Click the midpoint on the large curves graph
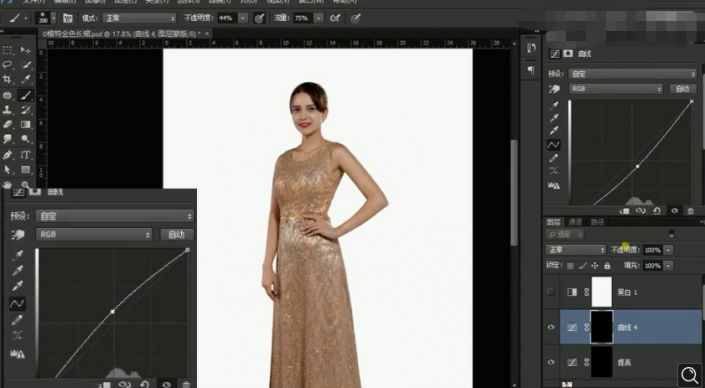The height and width of the screenshot is (388, 705). (x=112, y=311)
